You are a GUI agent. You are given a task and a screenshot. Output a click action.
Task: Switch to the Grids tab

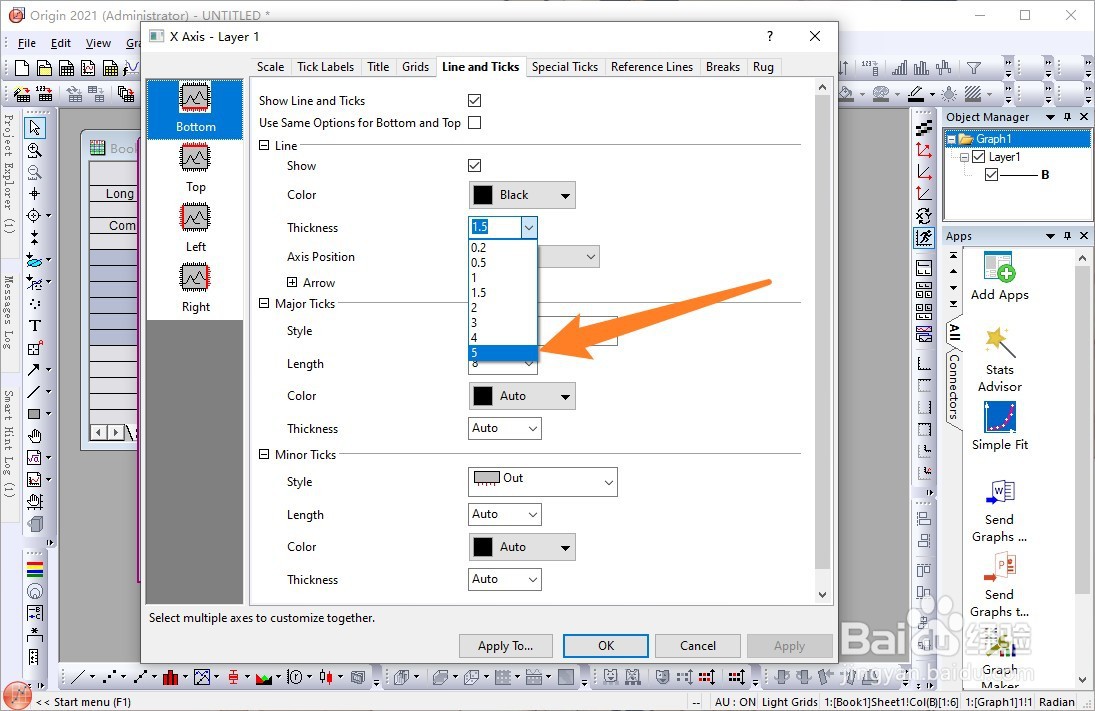point(416,67)
